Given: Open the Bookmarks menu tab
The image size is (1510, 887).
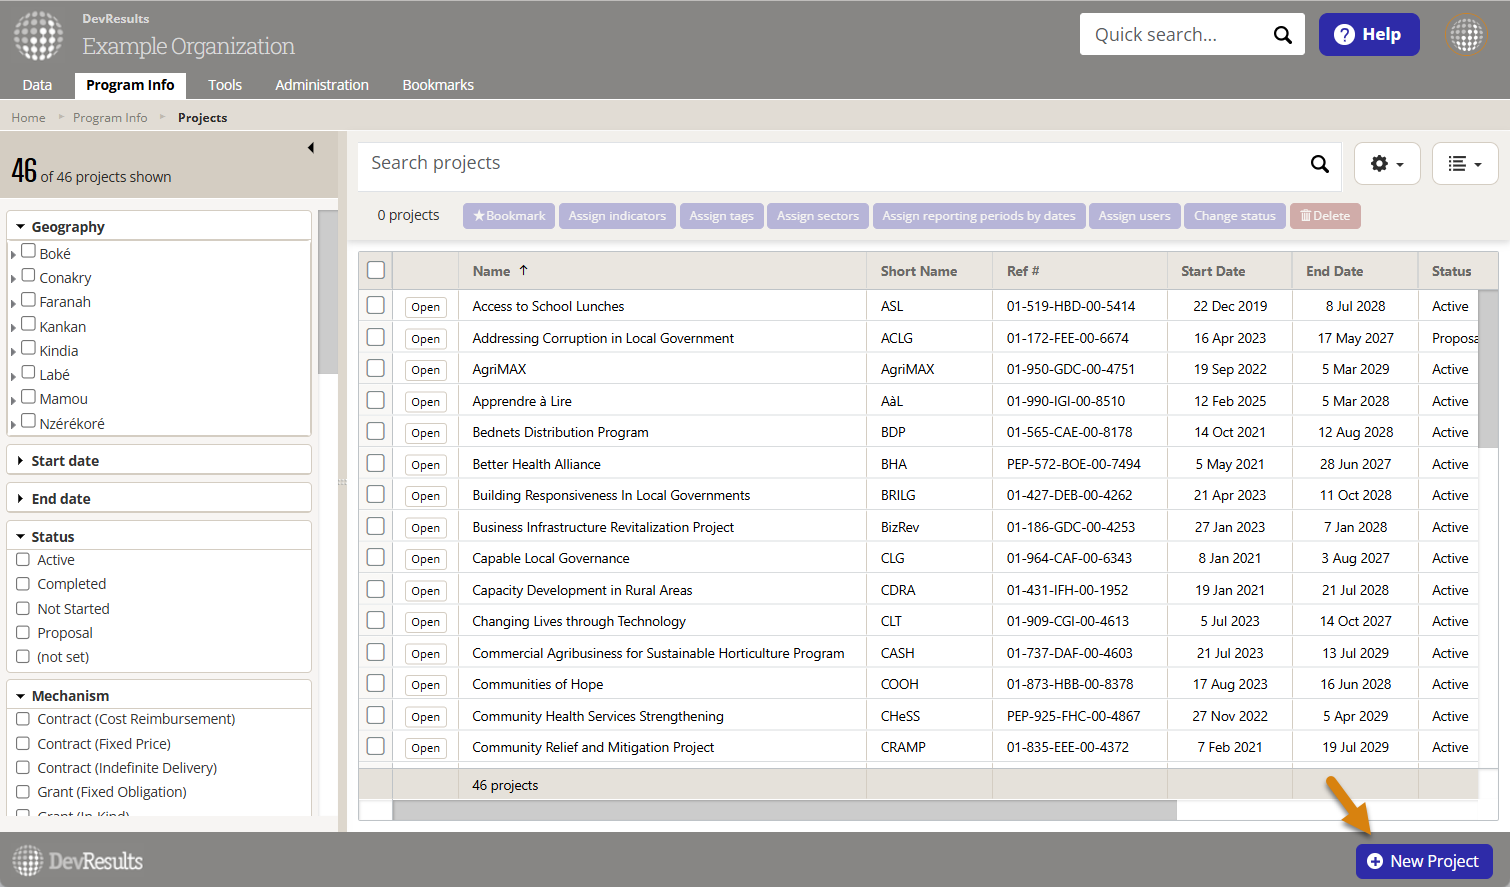Looking at the screenshot, I should point(438,85).
